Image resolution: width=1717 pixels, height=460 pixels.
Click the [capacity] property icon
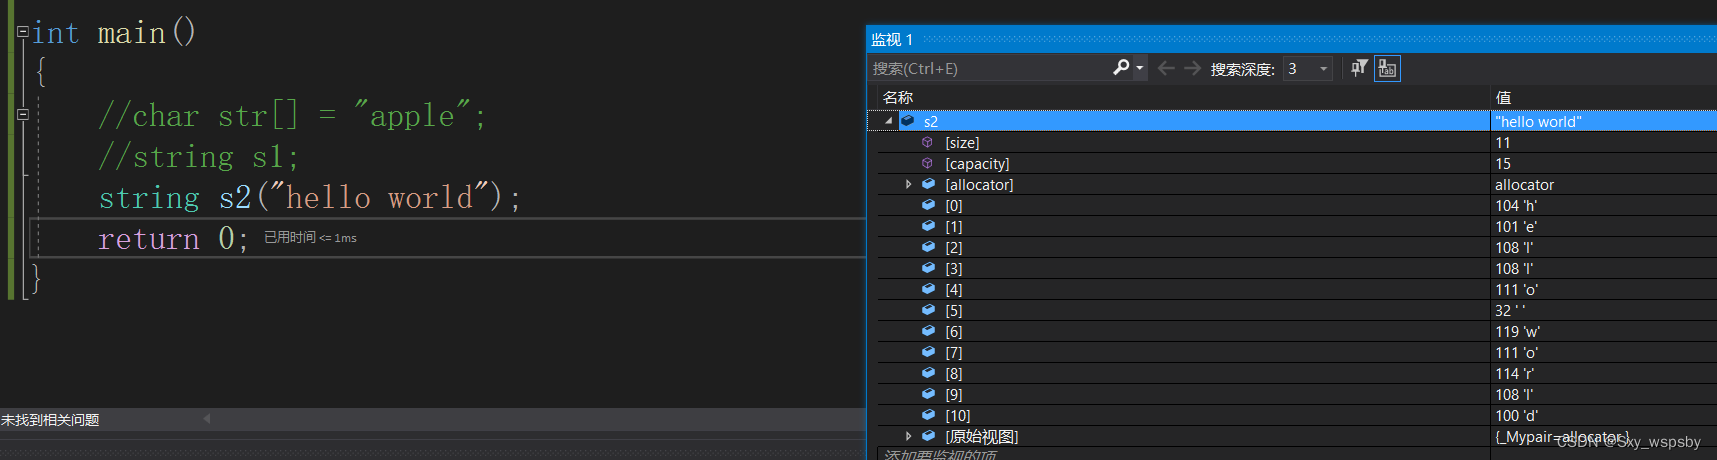pyautogui.click(x=927, y=163)
